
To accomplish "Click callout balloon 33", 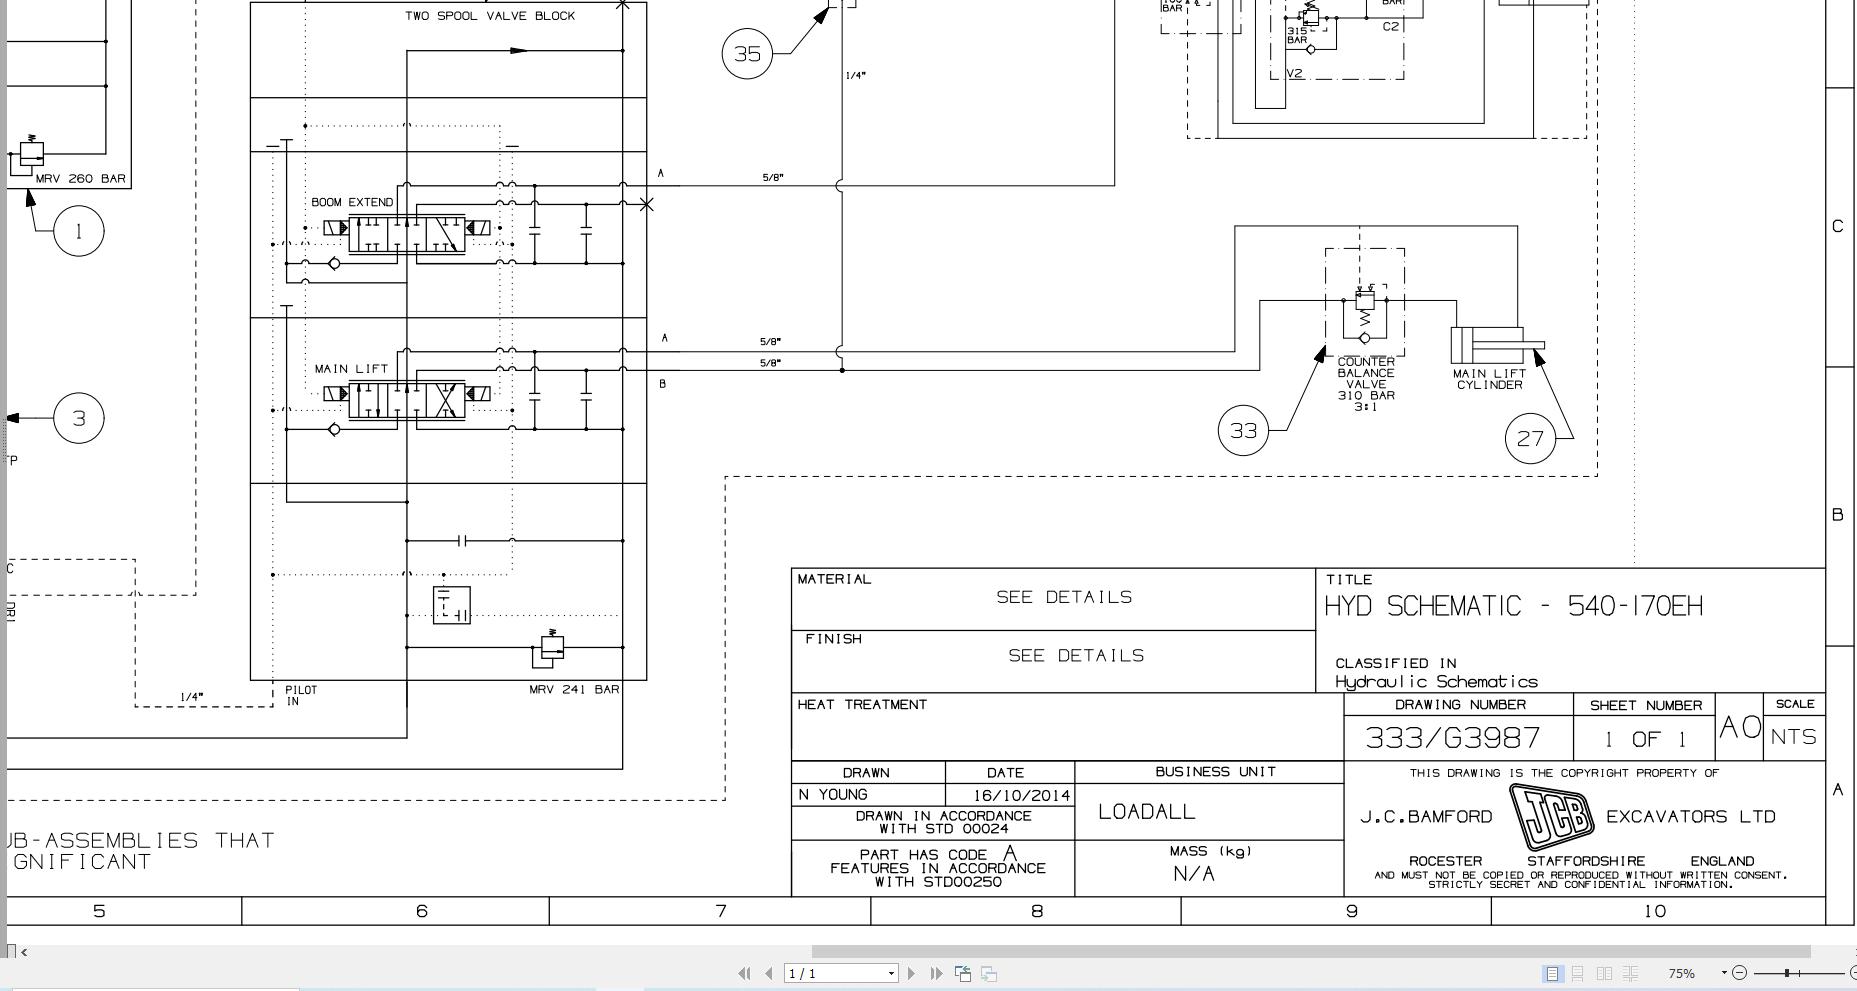I will tap(1243, 431).
